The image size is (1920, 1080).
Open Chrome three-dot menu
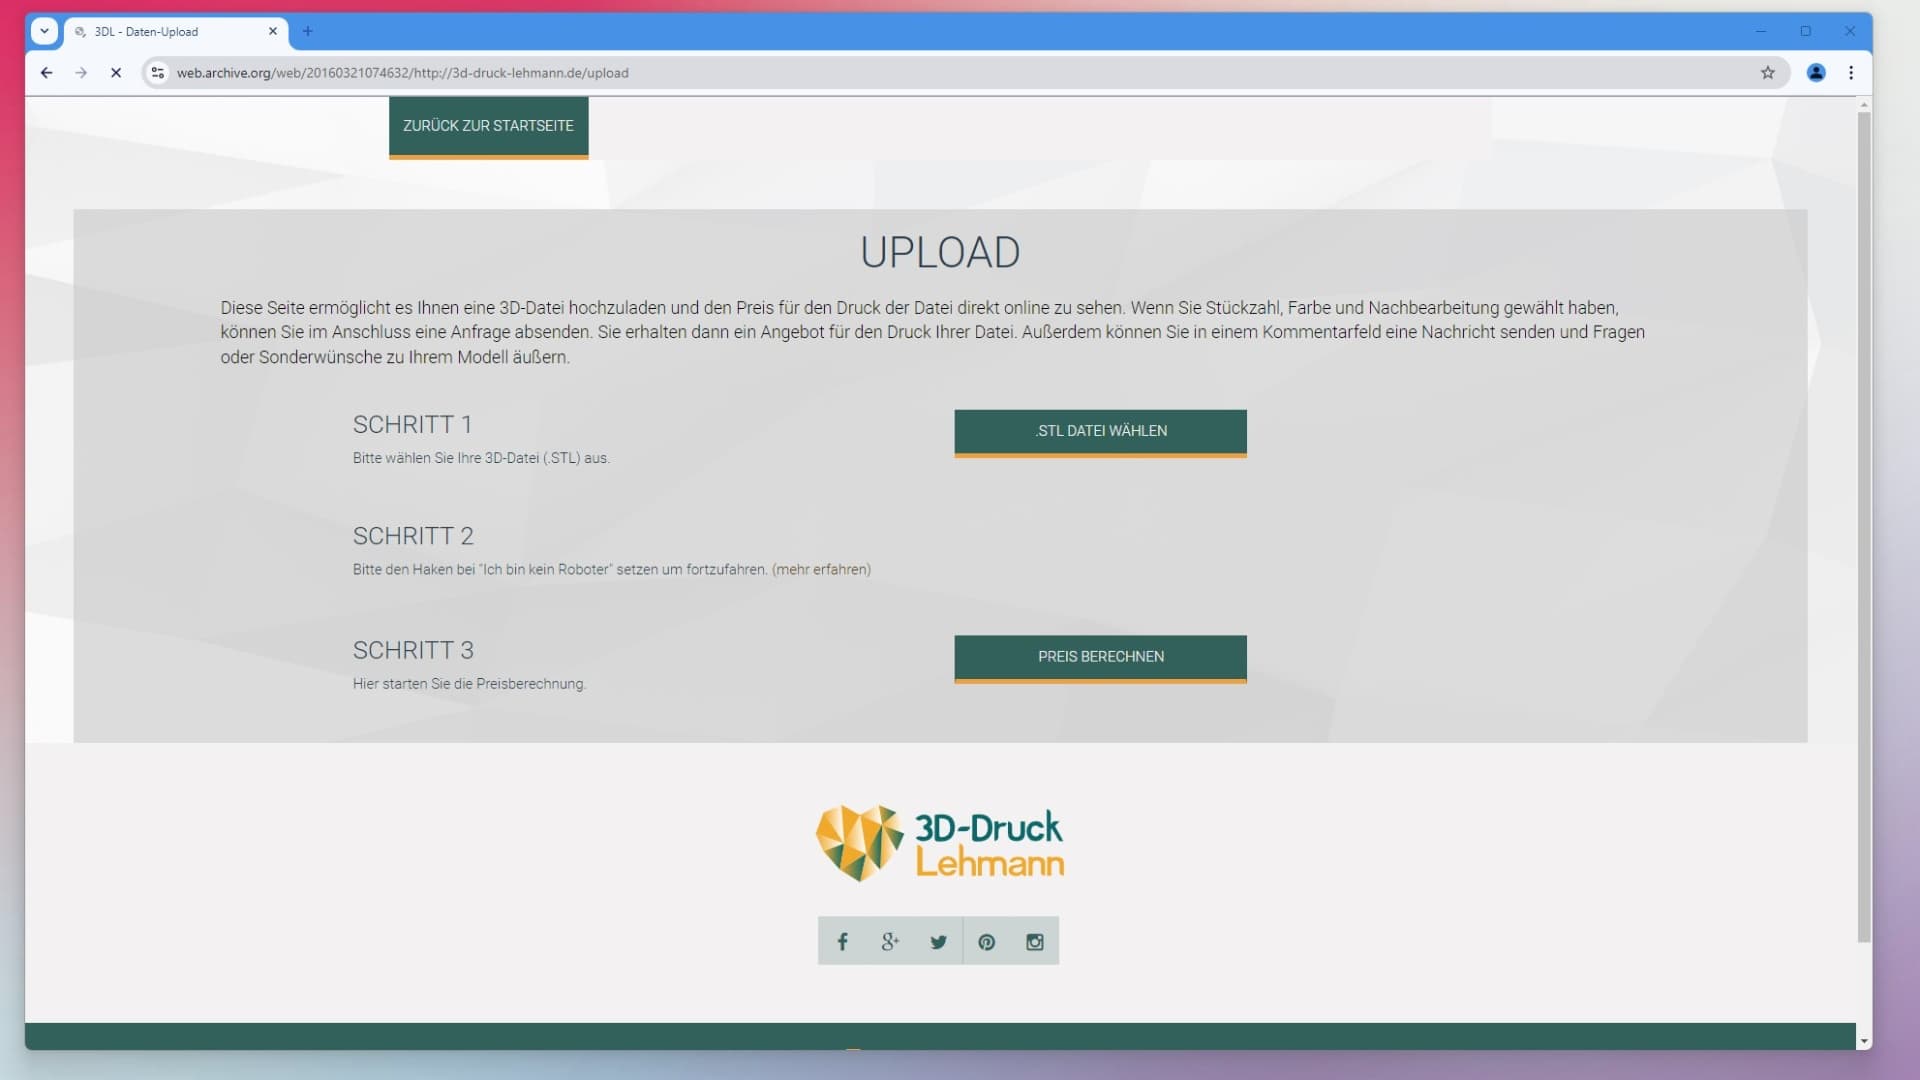point(1851,73)
